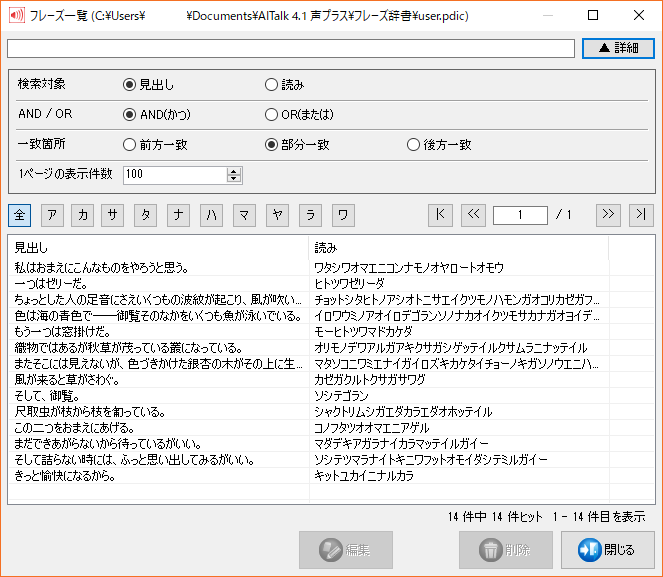The image size is (663, 577).
Task: Maximize the フレーズ一覧 window
Action: [593, 15]
